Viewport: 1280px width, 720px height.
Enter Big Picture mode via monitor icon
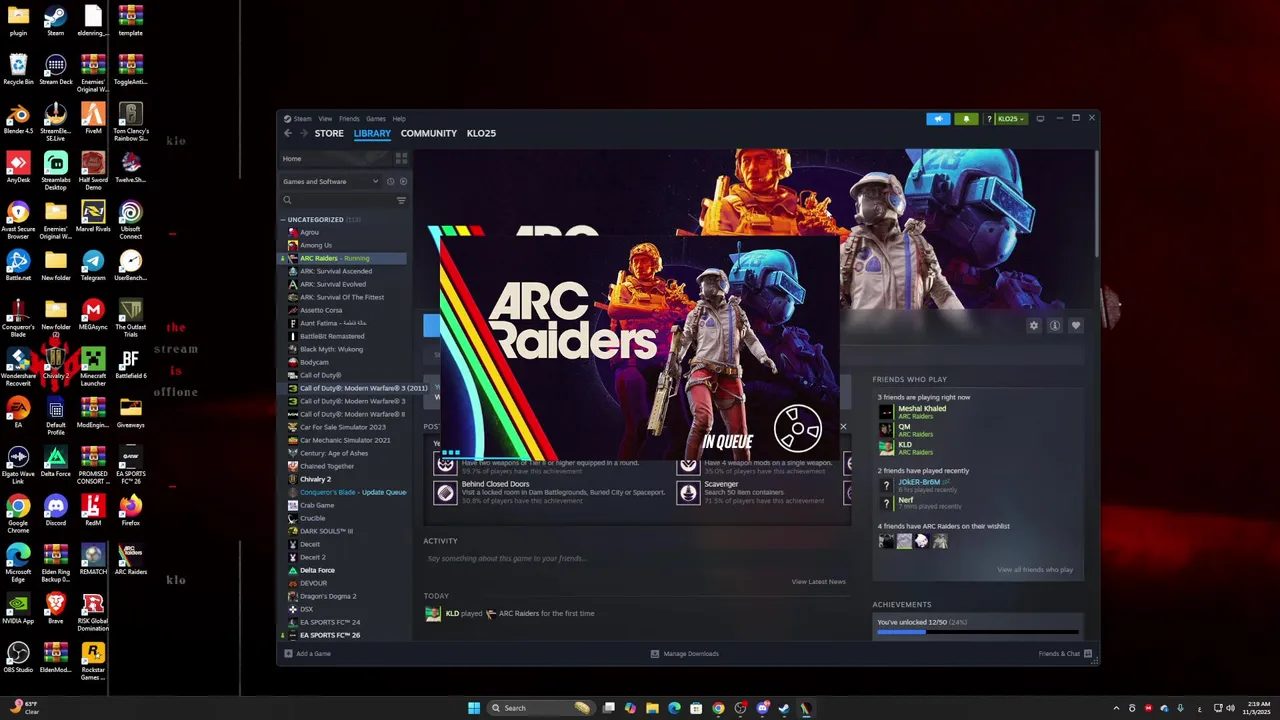(x=1040, y=118)
